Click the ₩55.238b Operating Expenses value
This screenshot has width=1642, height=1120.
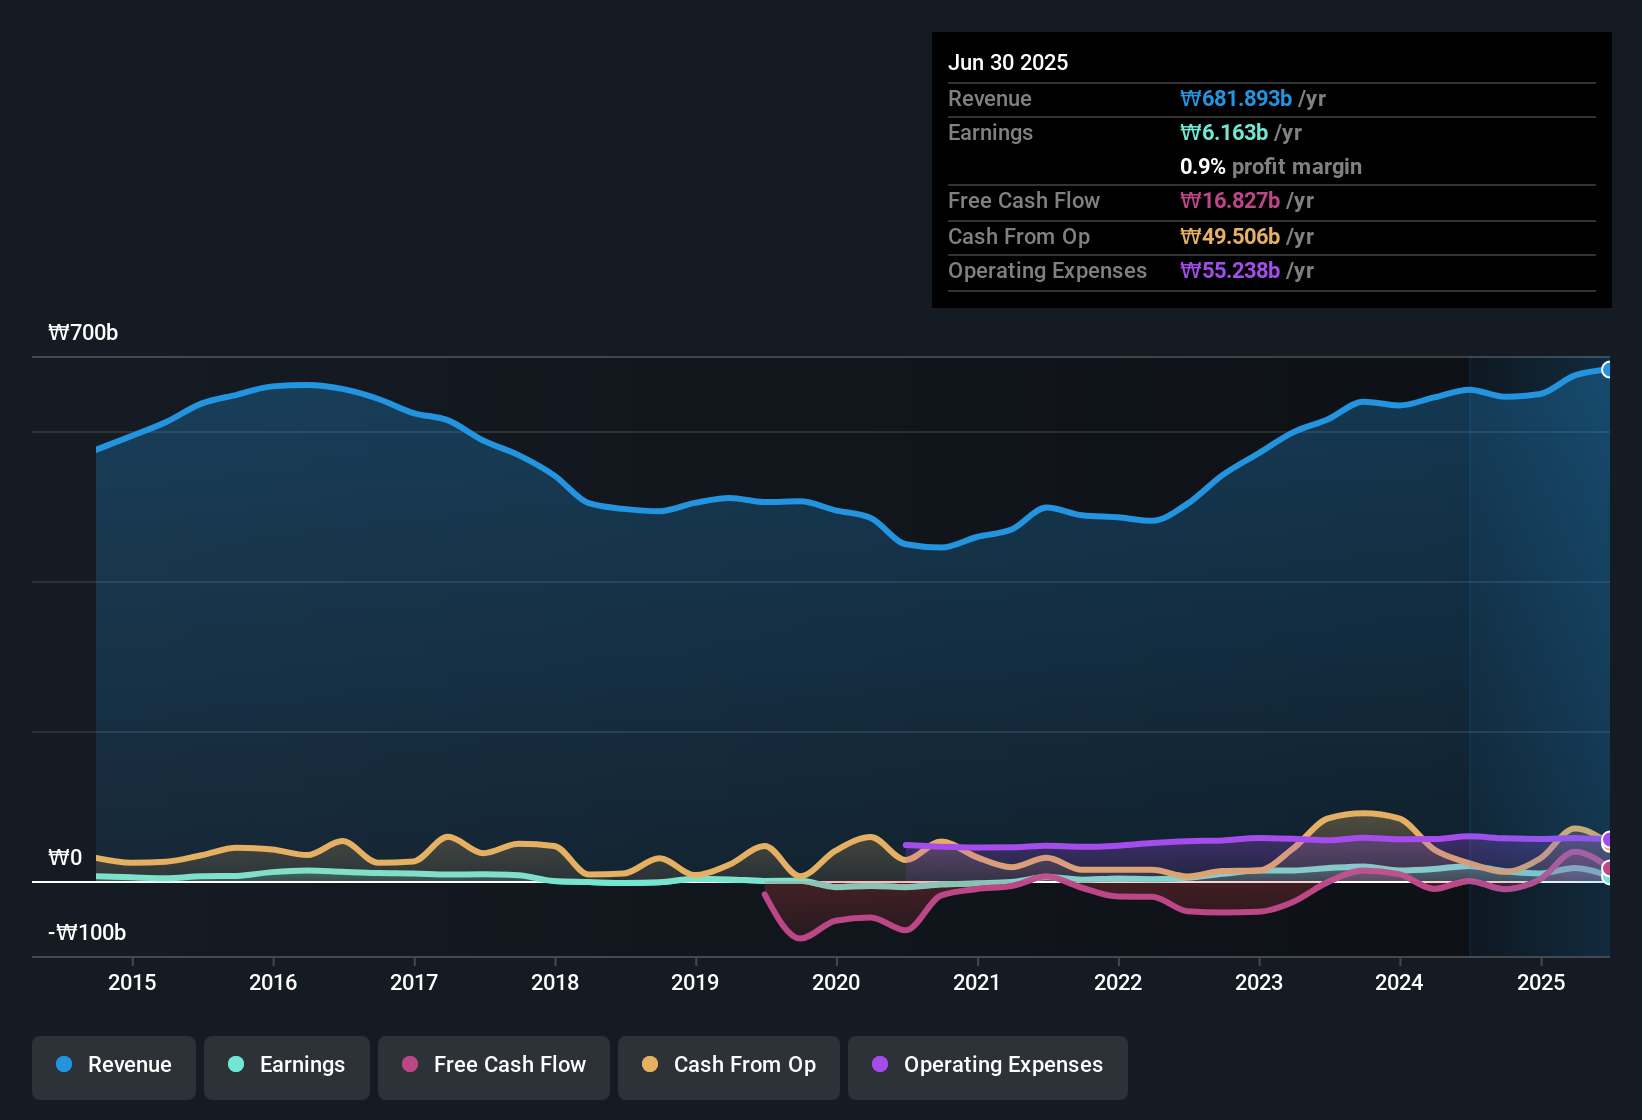point(1231,270)
